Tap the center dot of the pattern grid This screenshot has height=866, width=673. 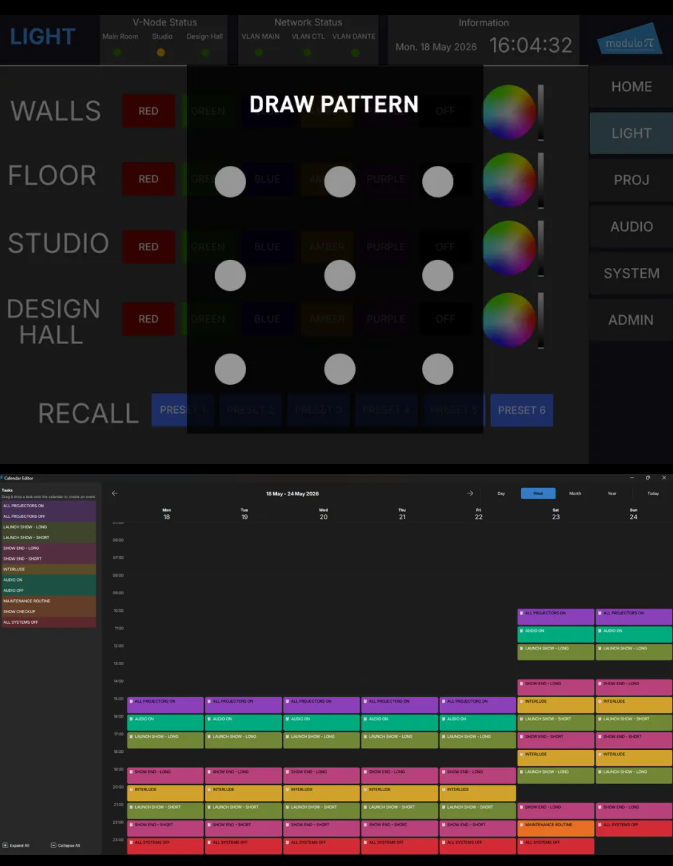tap(340, 276)
